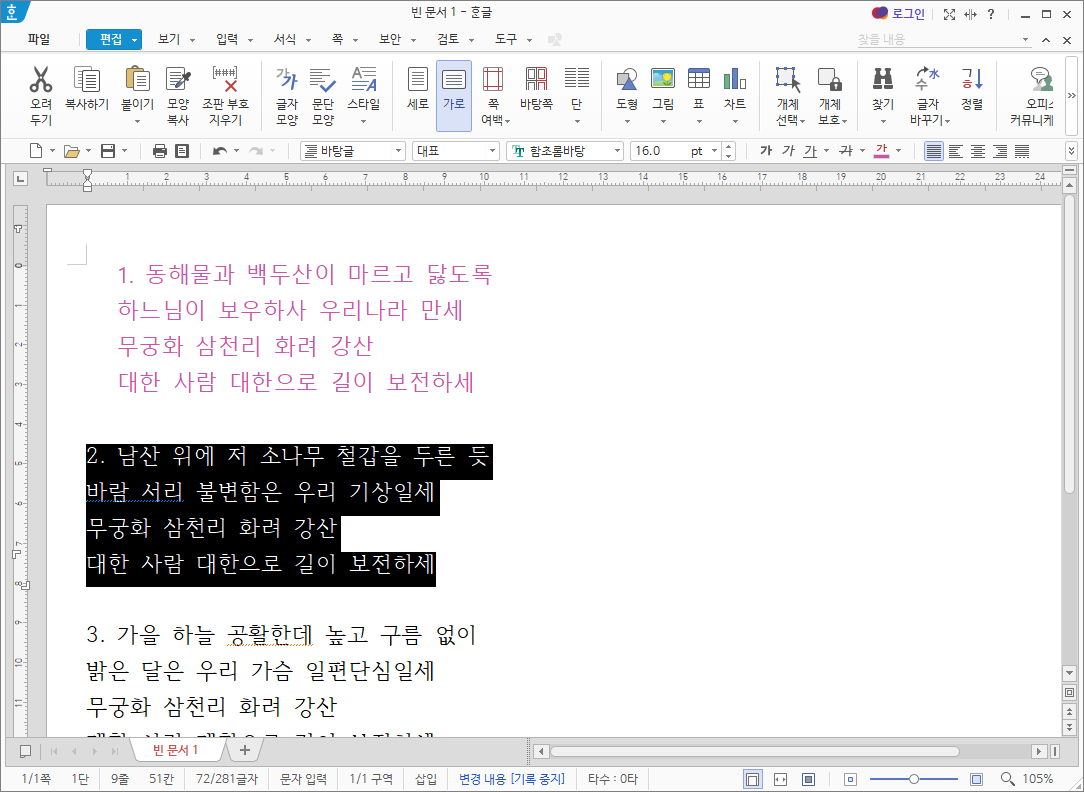Insert a shape with 도형 icon
The image size is (1084, 792).
627,79
